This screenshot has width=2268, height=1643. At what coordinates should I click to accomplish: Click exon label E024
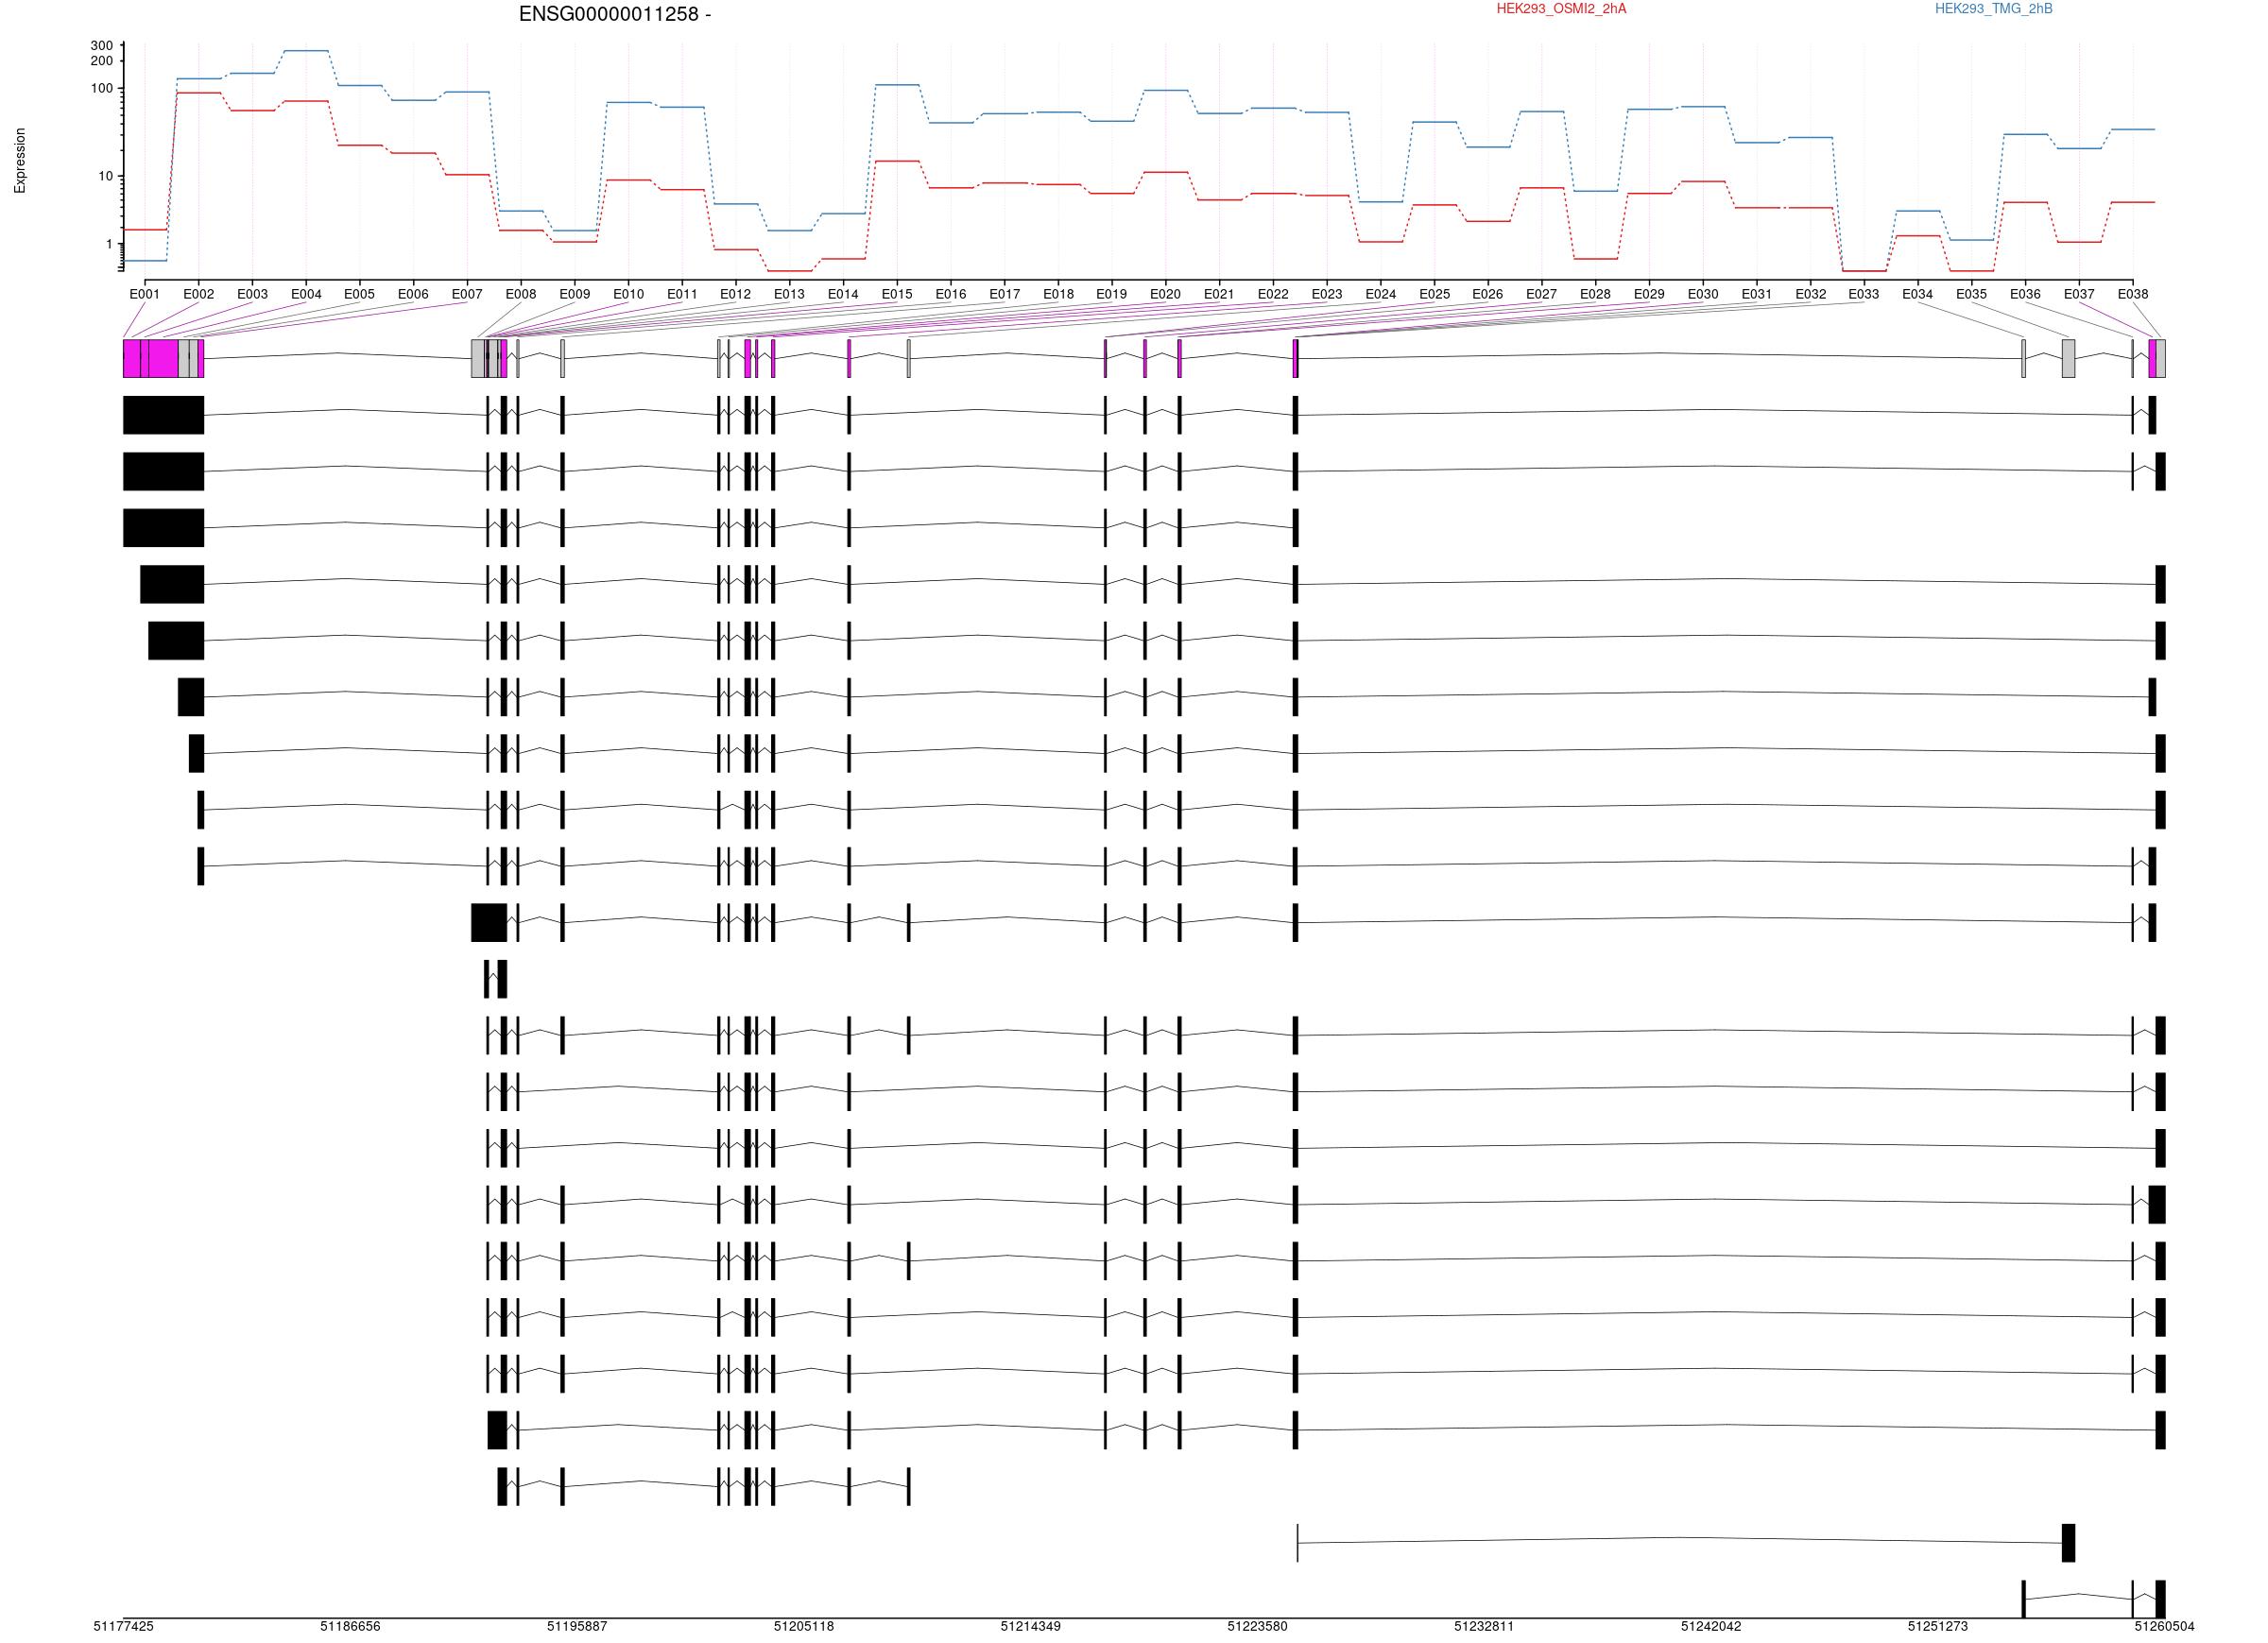[x=1381, y=294]
